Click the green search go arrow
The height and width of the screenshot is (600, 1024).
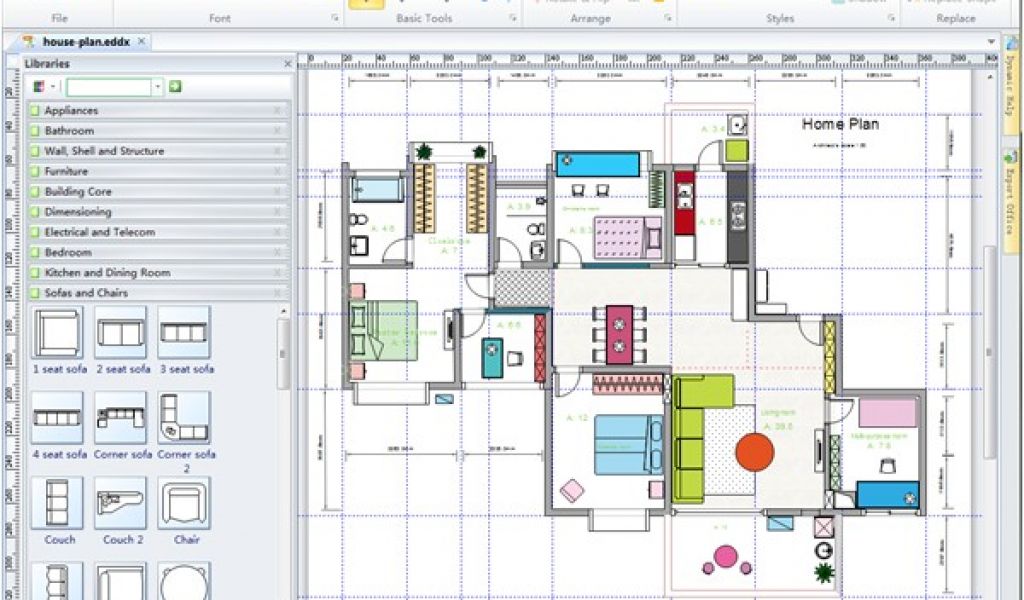coord(175,87)
